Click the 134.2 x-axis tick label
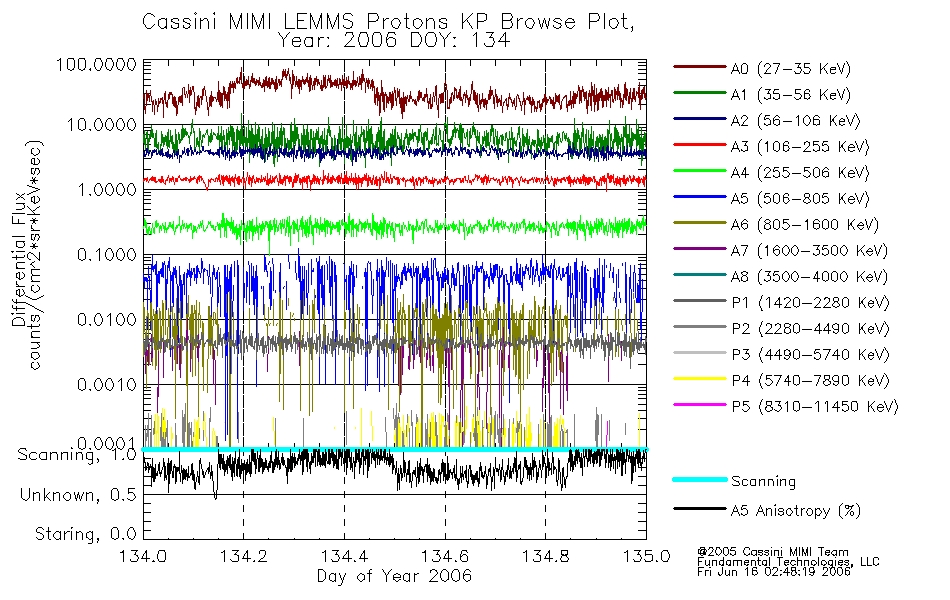Screen dimensions: 950x600 [244, 556]
